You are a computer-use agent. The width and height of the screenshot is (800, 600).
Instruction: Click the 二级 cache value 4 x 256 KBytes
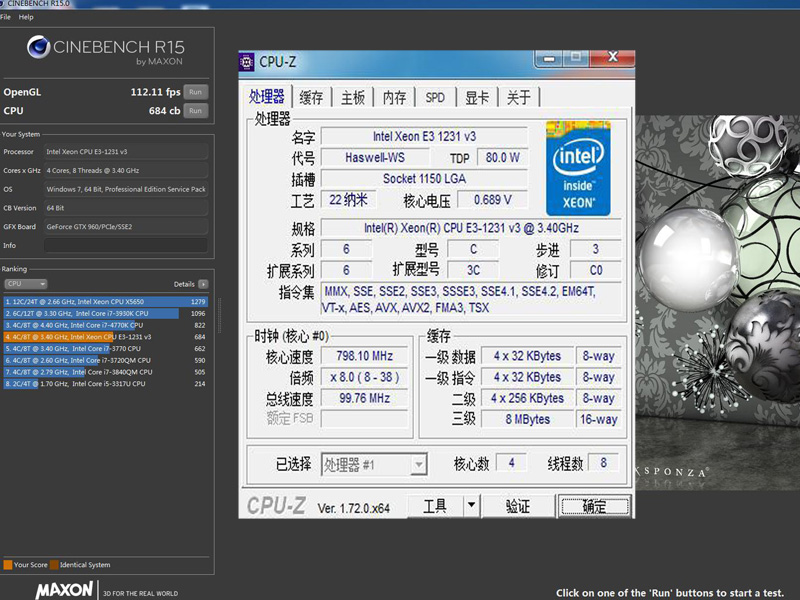click(528, 398)
